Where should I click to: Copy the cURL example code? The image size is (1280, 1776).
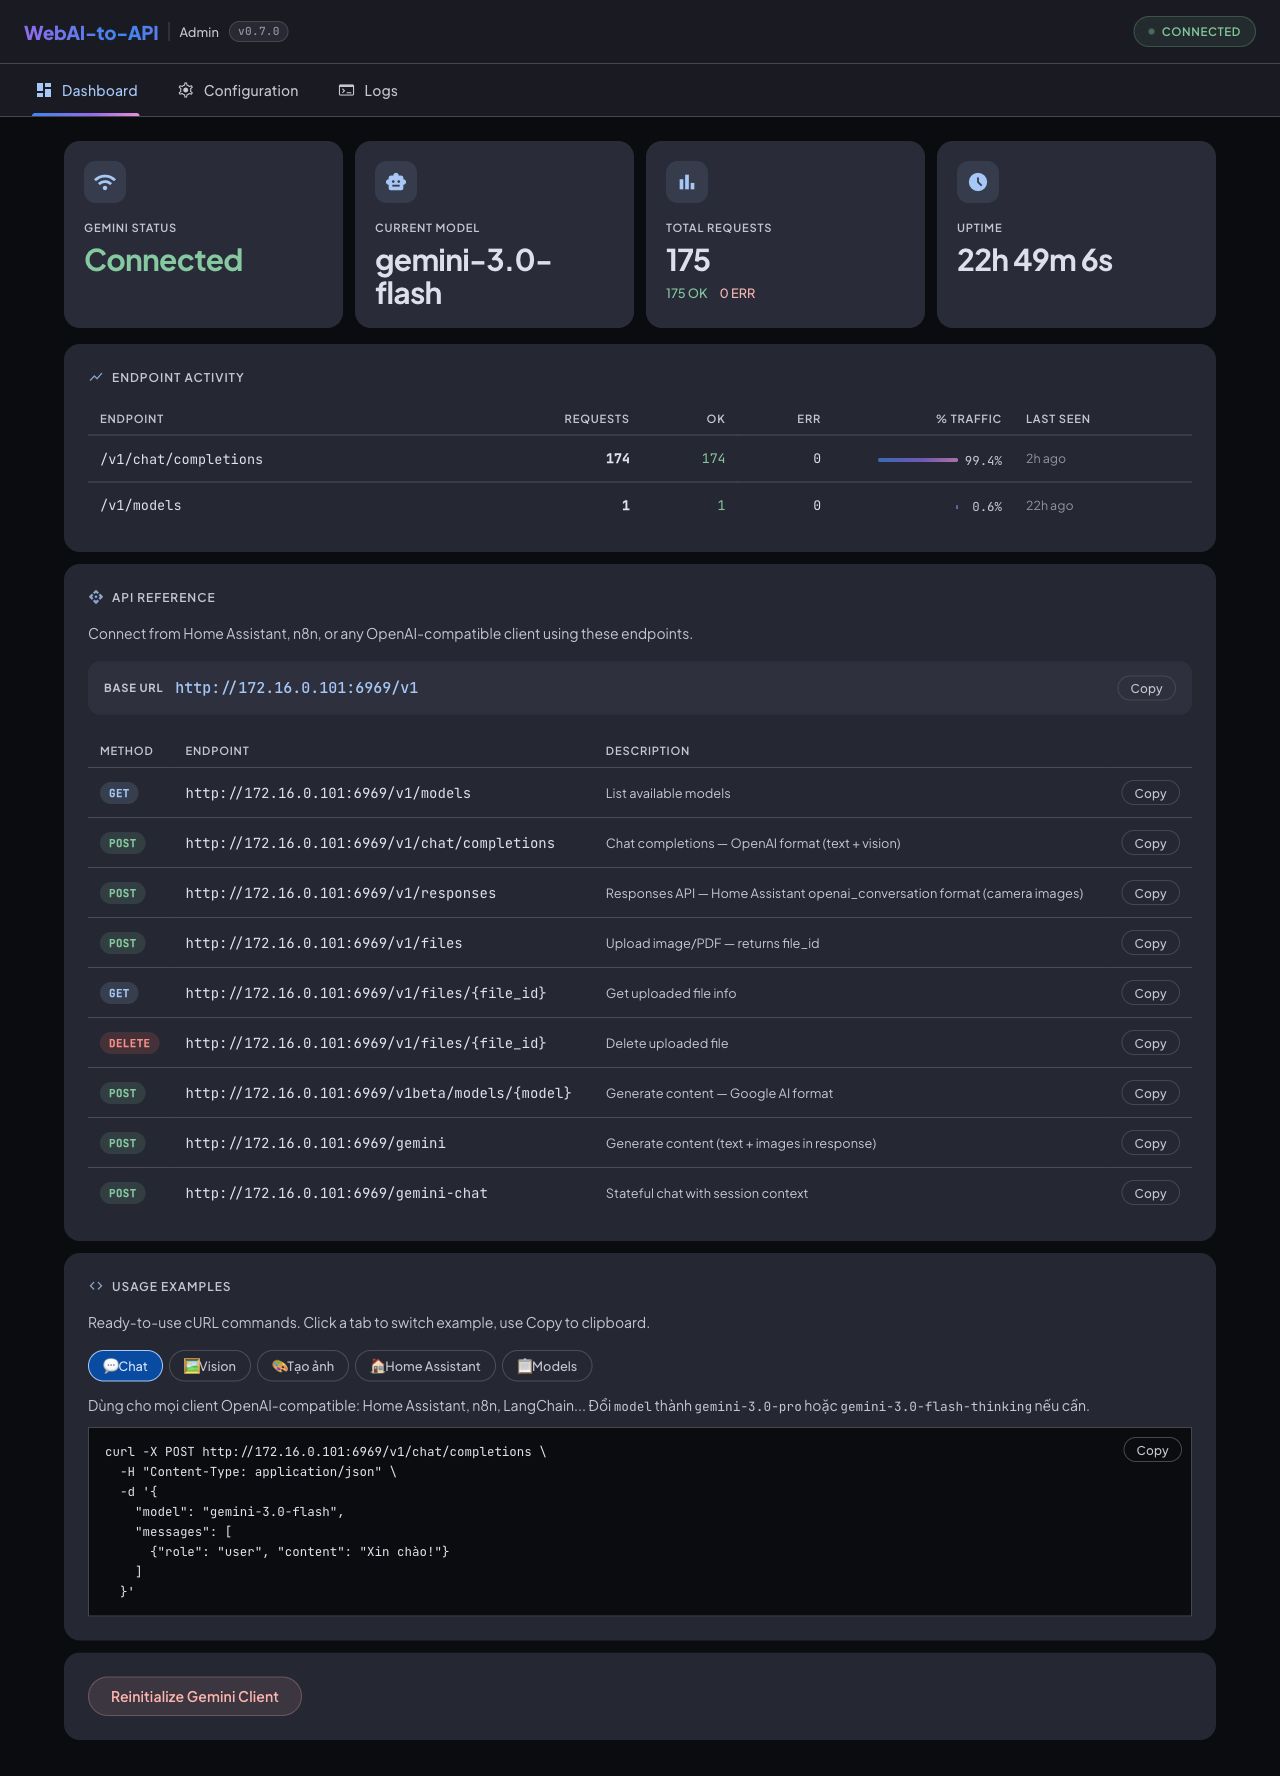point(1152,1450)
